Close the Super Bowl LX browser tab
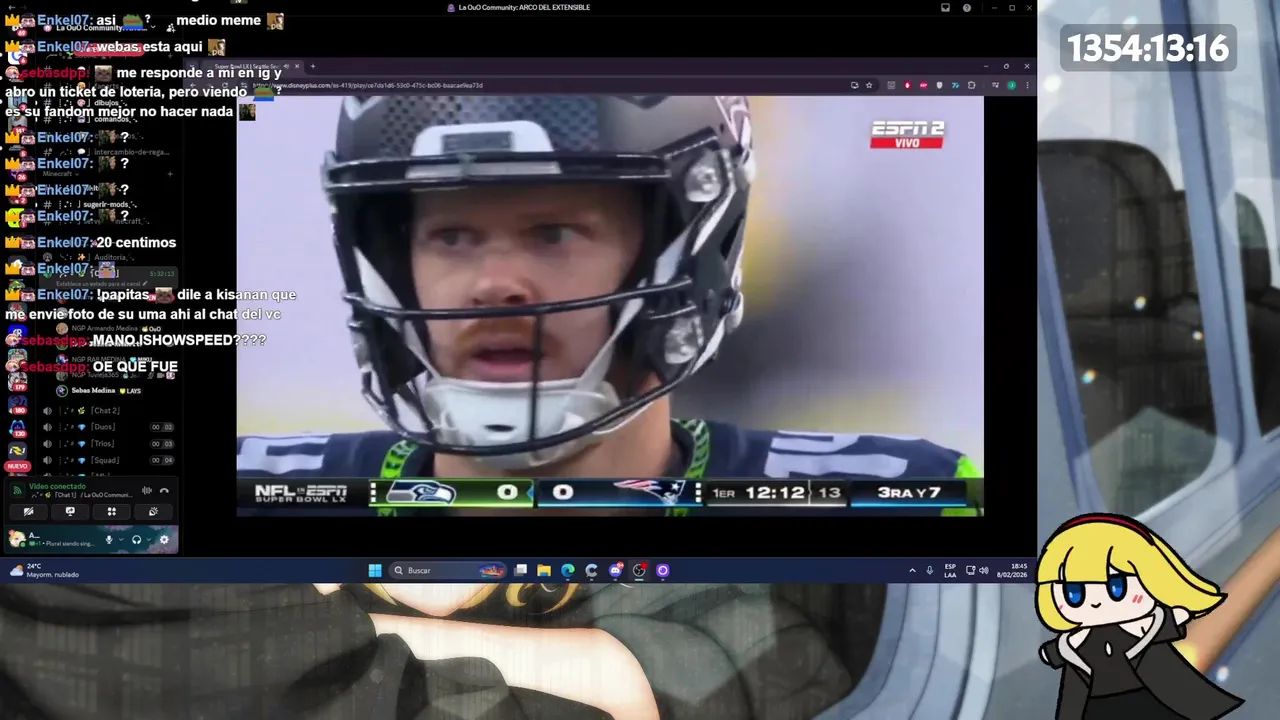 tap(296, 67)
